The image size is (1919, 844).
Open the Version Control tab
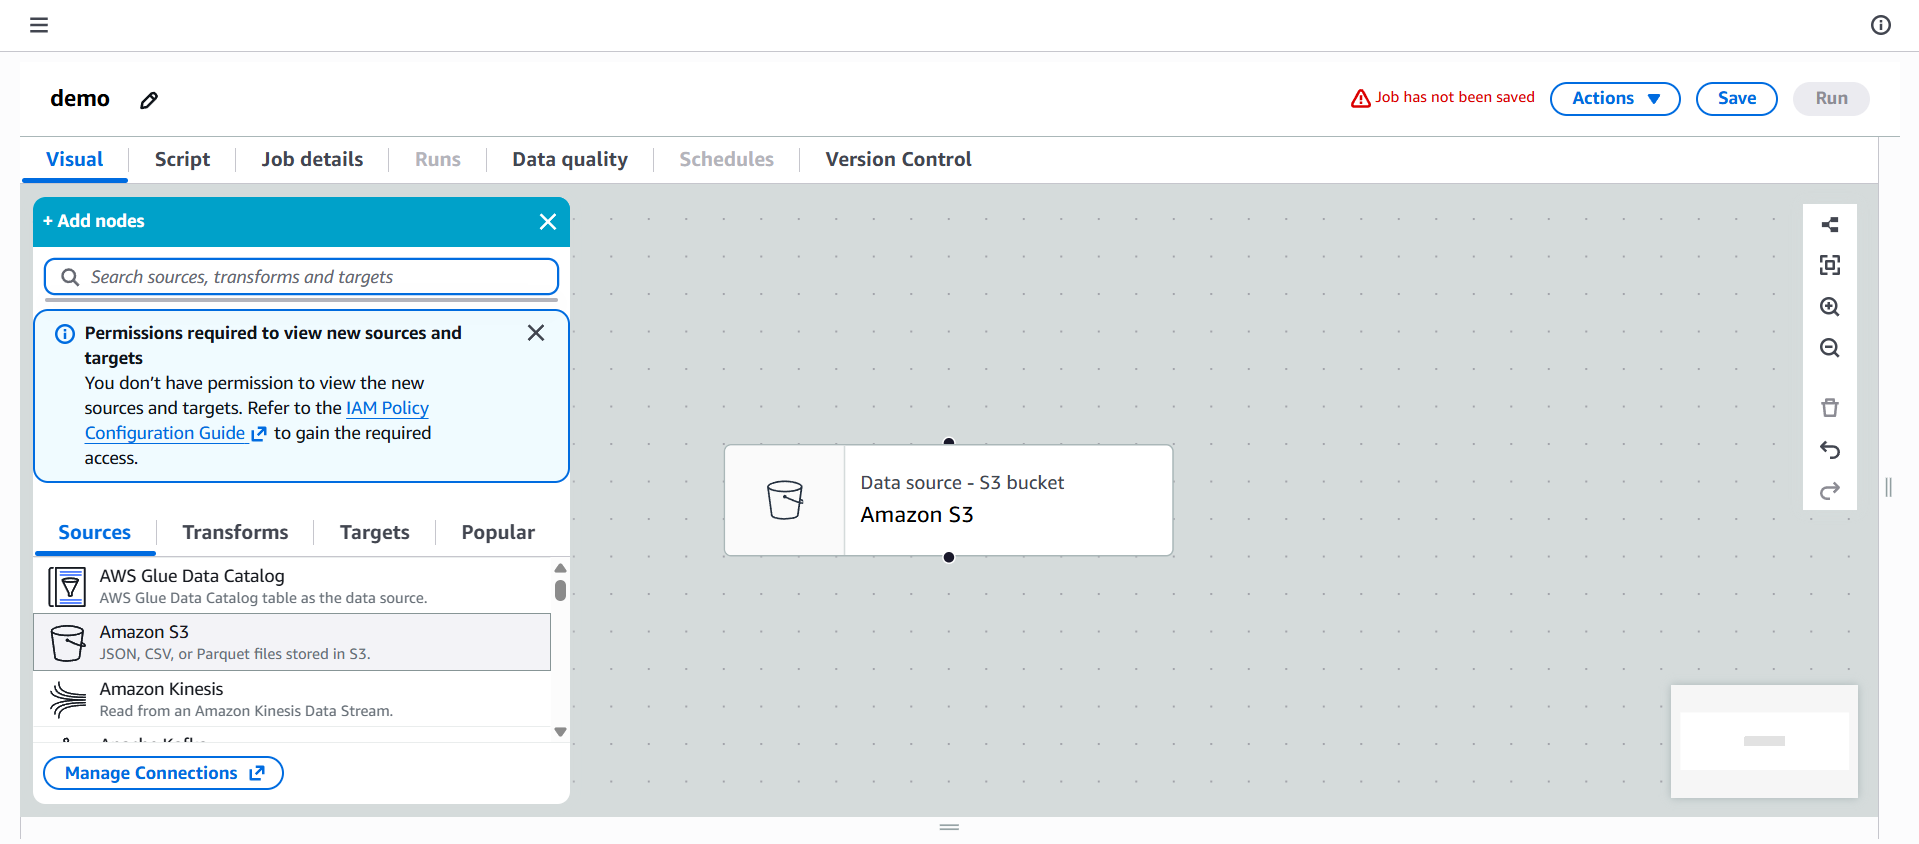(898, 160)
